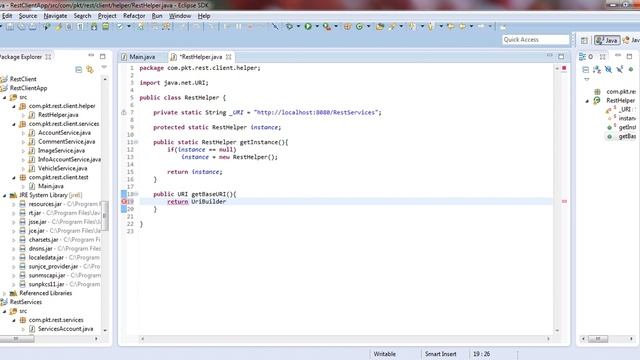This screenshot has height=360, width=640.
Task: Close the RestHelper.java editor tab
Action: pos(229,57)
